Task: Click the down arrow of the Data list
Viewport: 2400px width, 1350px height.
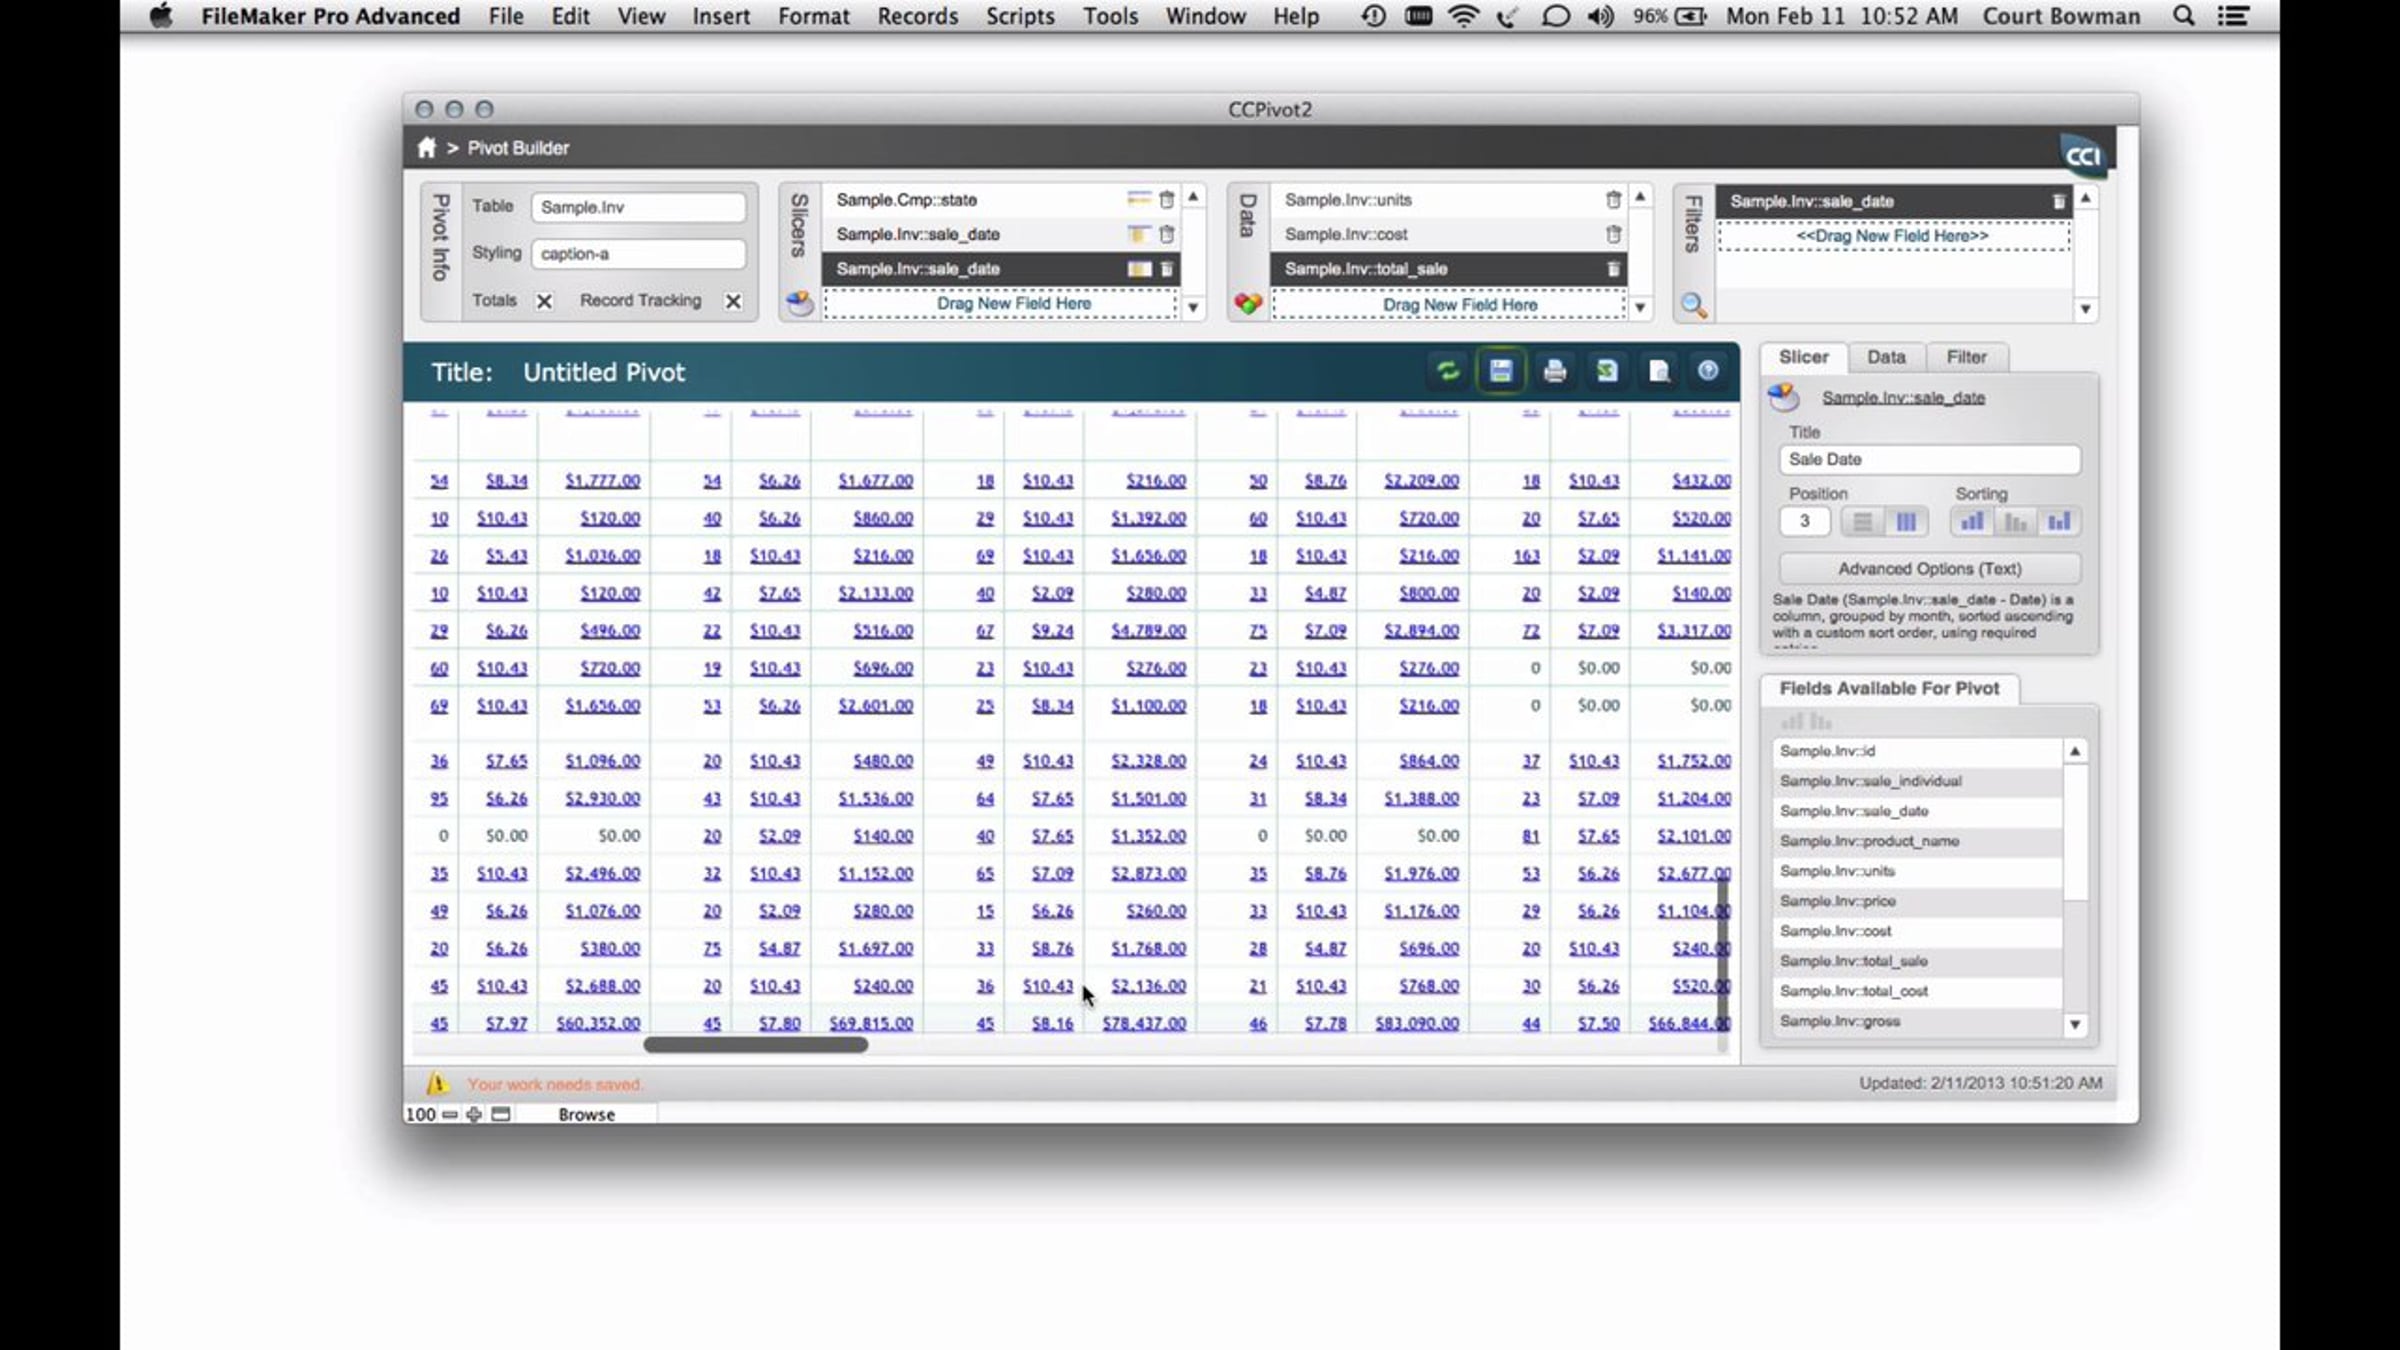Action: pyautogui.click(x=1640, y=308)
